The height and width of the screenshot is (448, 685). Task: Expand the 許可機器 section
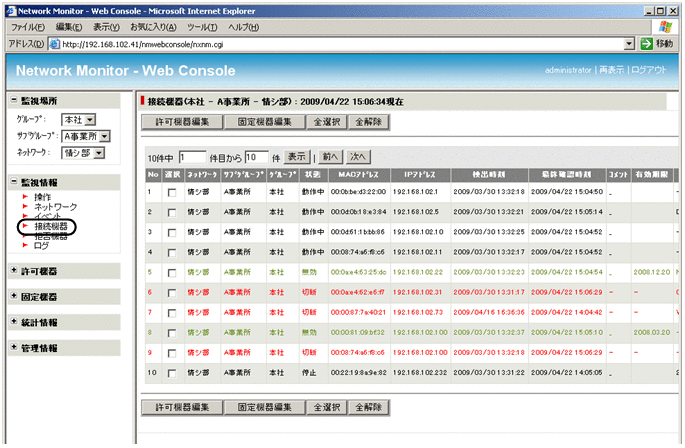[x=13, y=271]
